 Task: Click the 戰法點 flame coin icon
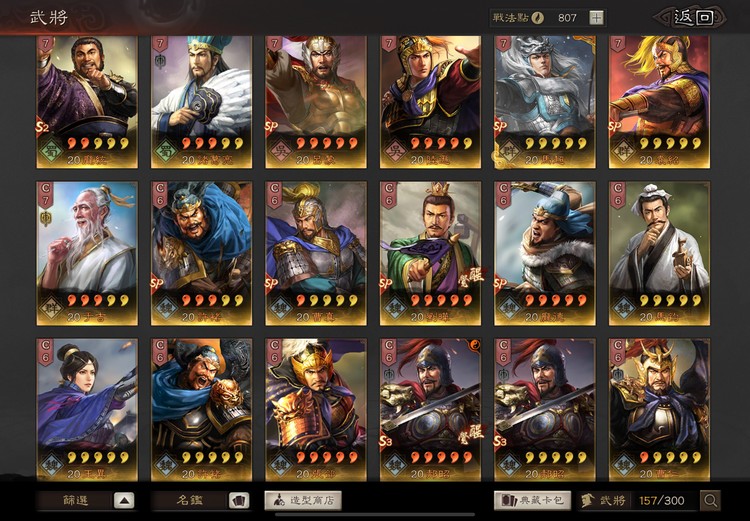[538, 18]
